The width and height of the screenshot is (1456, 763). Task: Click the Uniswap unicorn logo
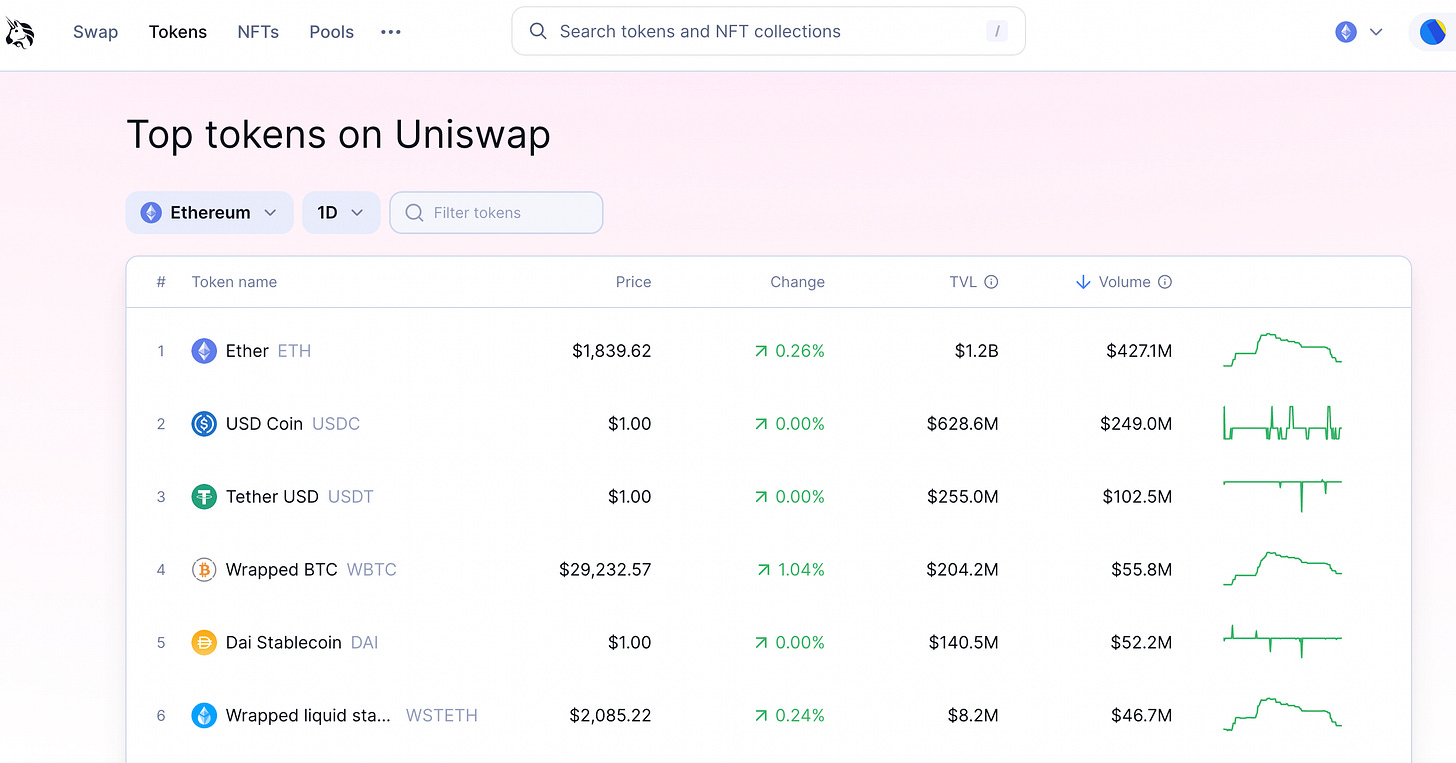pos(20,32)
